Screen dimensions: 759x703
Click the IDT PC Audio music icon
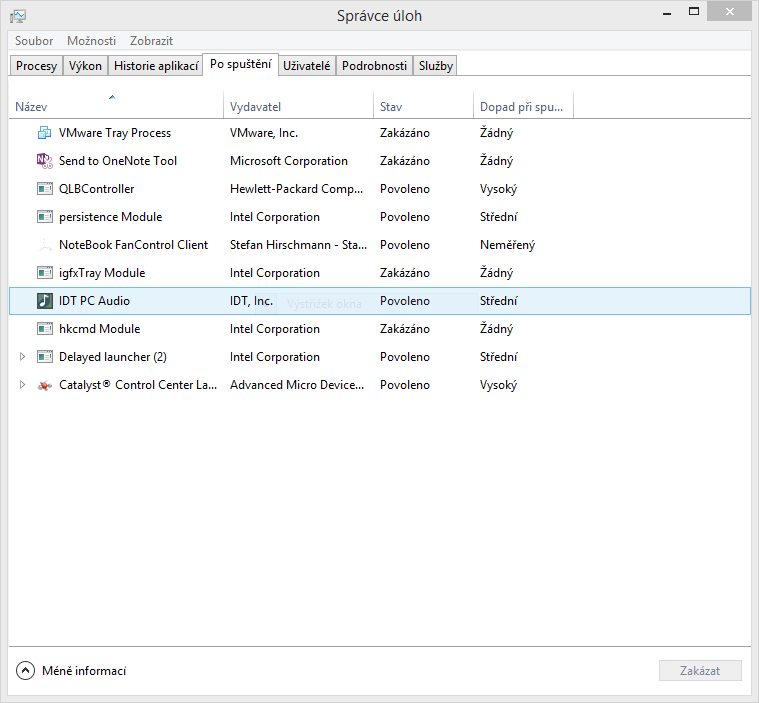pyautogui.click(x=45, y=301)
